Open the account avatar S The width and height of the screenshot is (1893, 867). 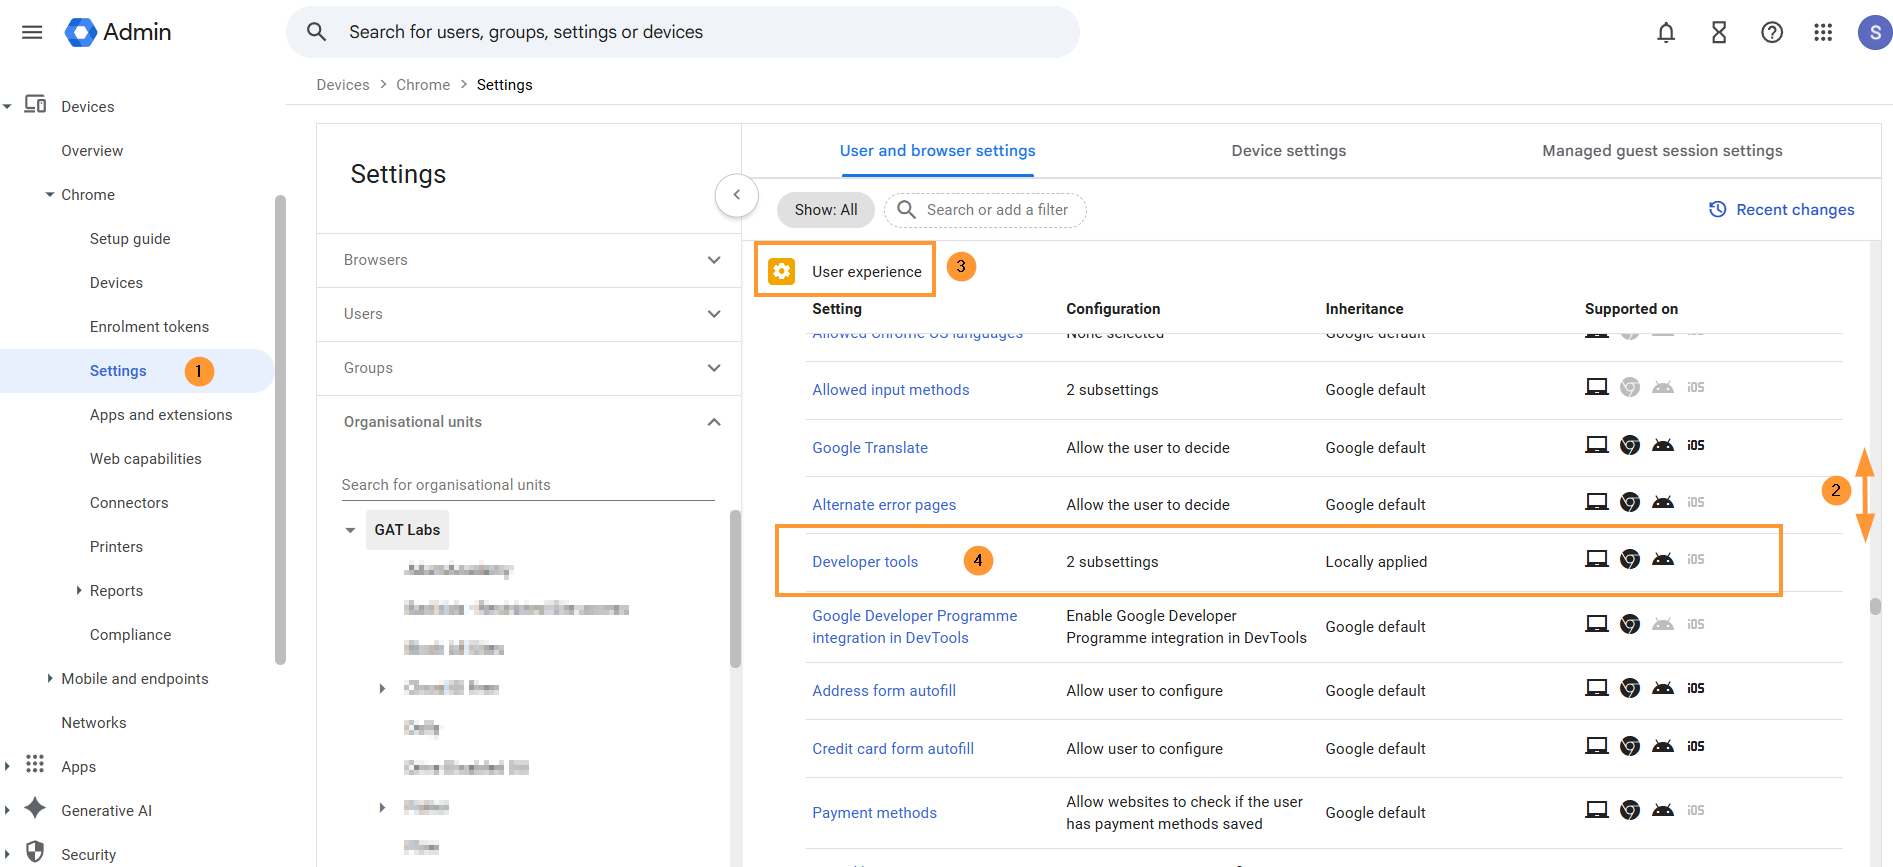tap(1875, 32)
